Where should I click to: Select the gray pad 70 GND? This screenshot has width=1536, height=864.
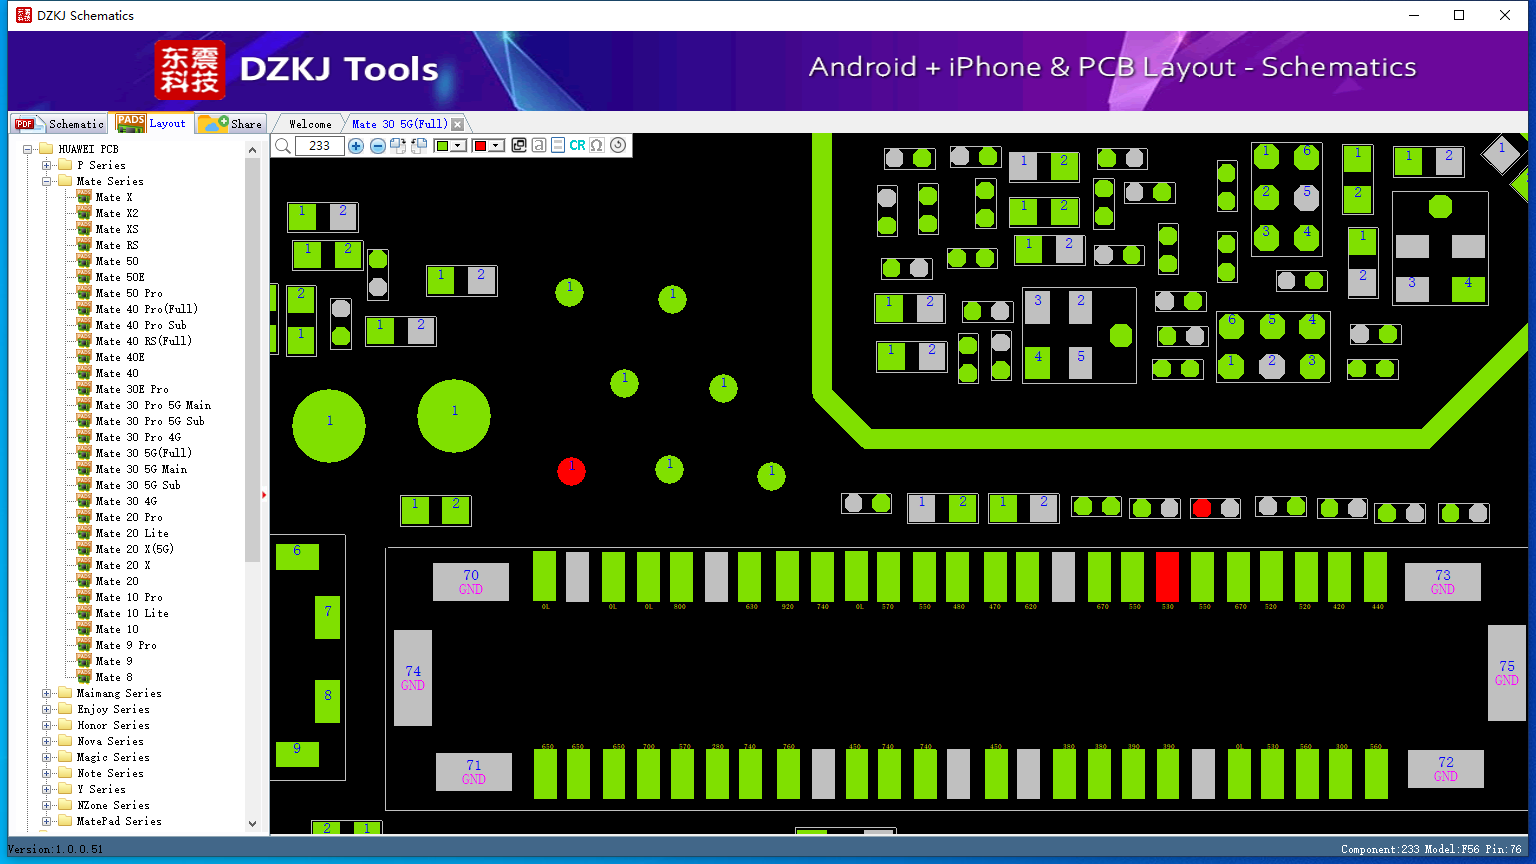click(x=471, y=582)
